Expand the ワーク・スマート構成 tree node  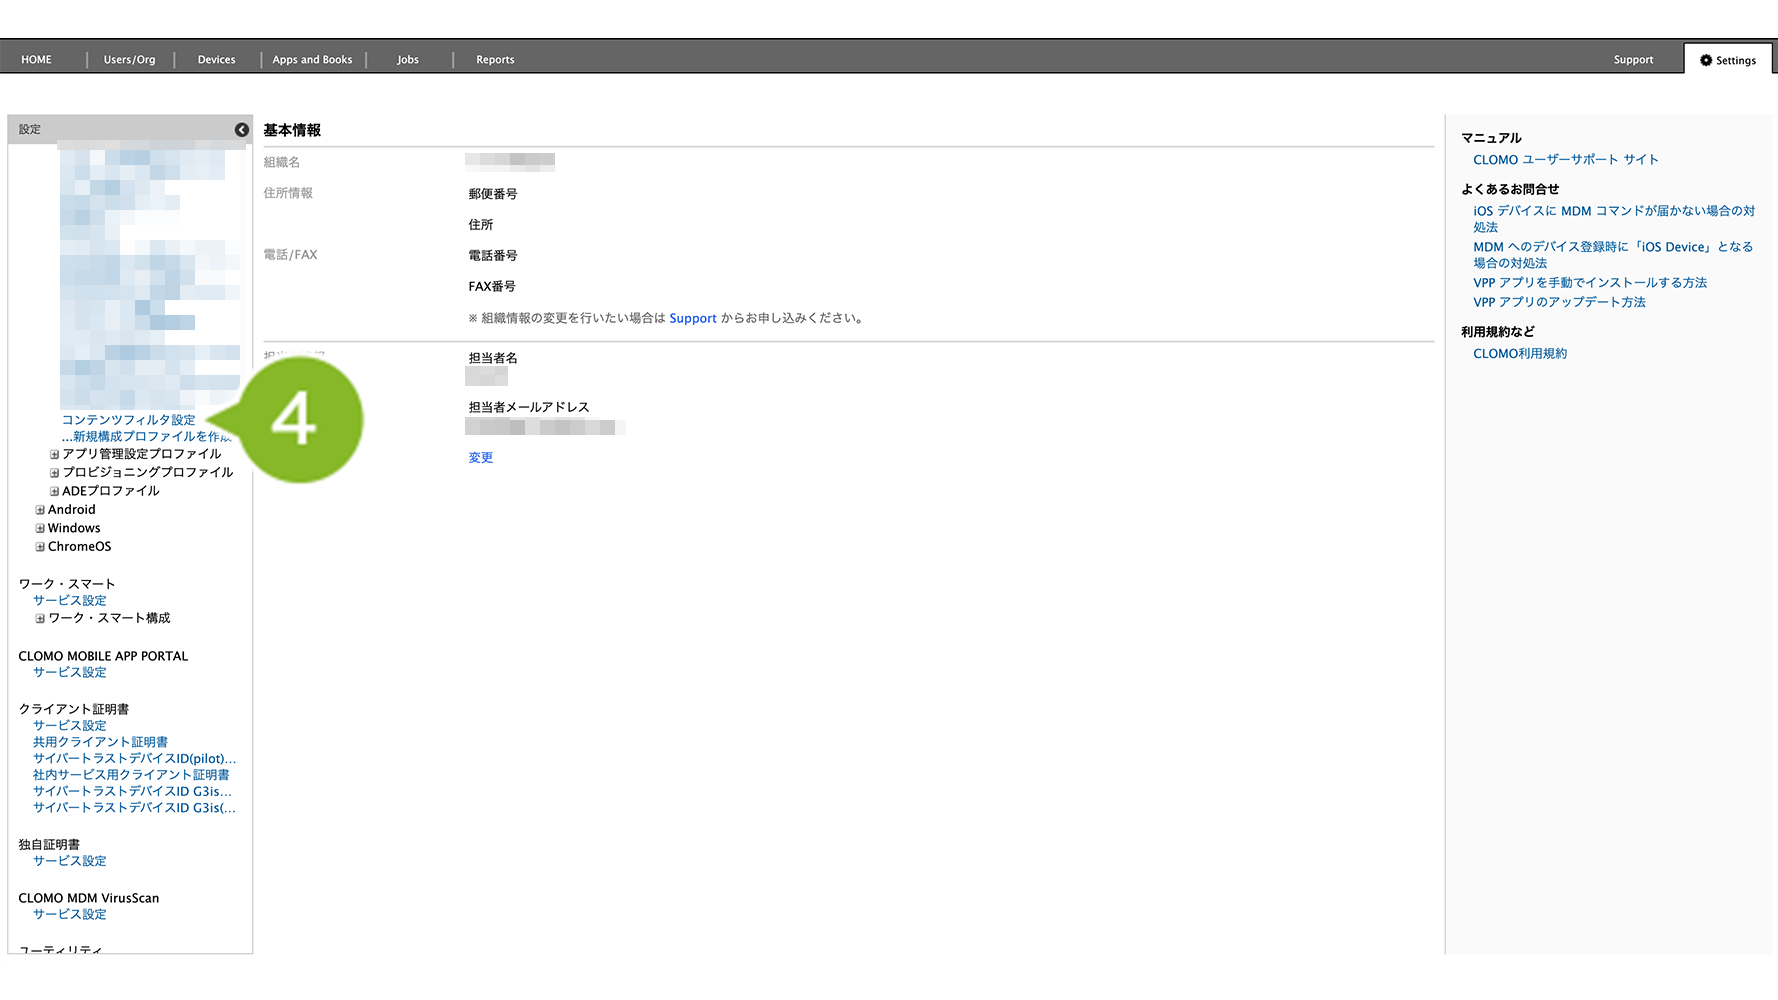pyautogui.click(x=40, y=619)
